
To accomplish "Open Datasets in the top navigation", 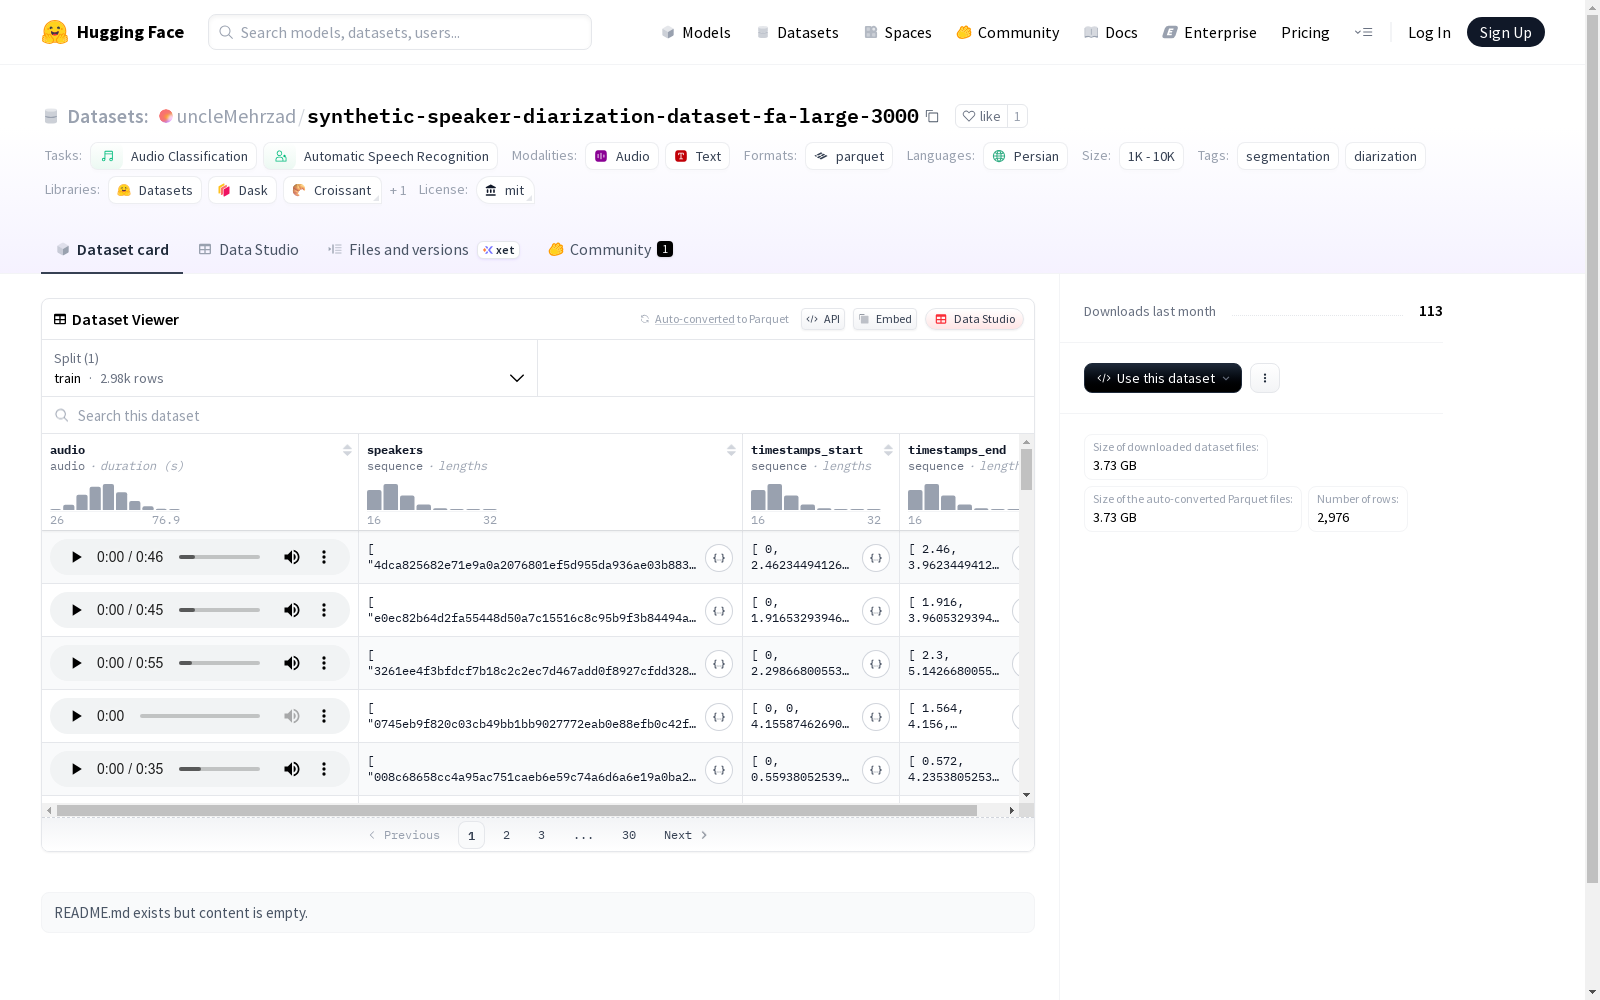I will click(797, 32).
